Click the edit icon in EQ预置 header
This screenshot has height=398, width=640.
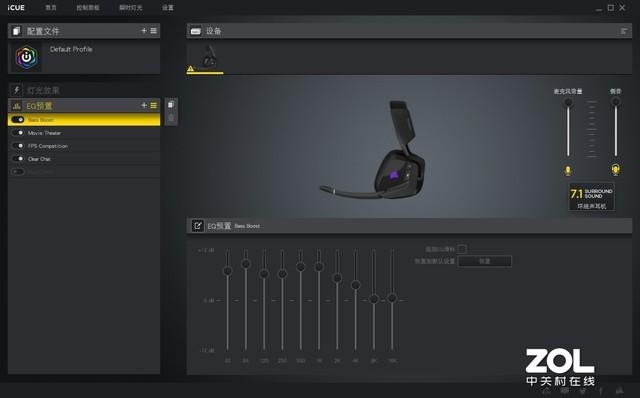pyautogui.click(x=198, y=225)
